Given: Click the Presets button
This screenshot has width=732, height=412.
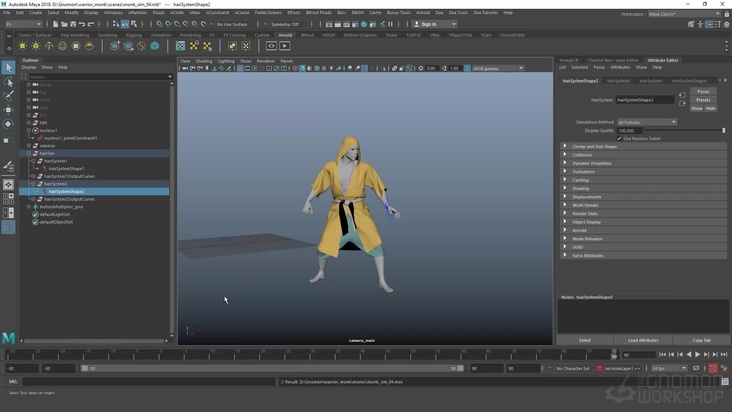Looking at the screenshot, I should [x=703, y=100].
